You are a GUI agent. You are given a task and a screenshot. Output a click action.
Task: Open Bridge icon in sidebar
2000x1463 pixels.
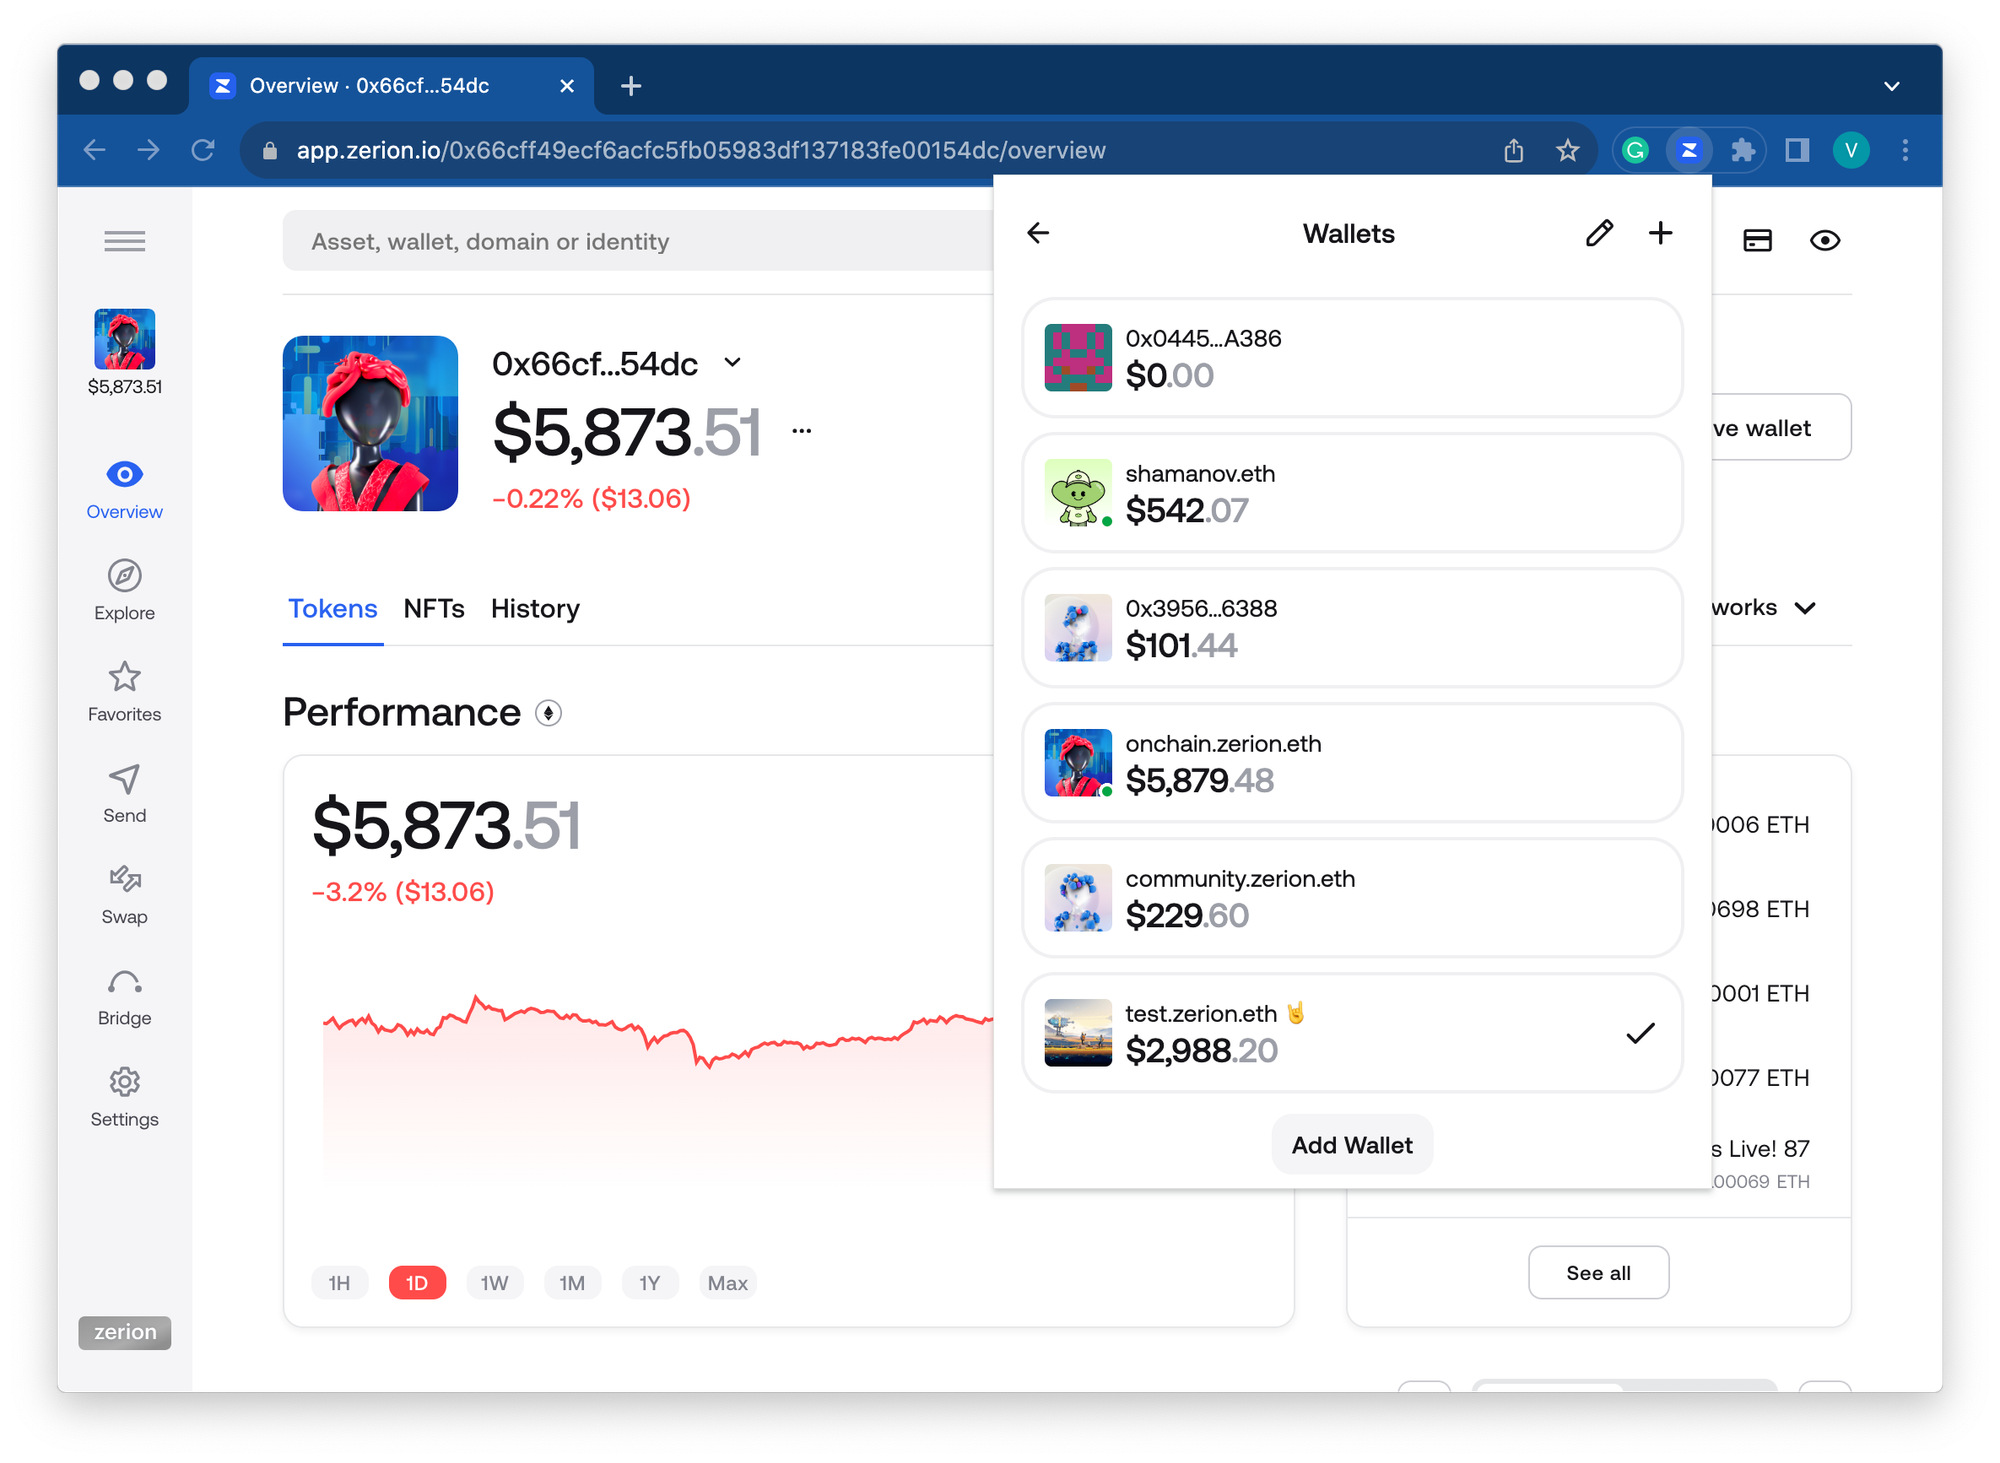pyautogui.click(x=124, y=982)
